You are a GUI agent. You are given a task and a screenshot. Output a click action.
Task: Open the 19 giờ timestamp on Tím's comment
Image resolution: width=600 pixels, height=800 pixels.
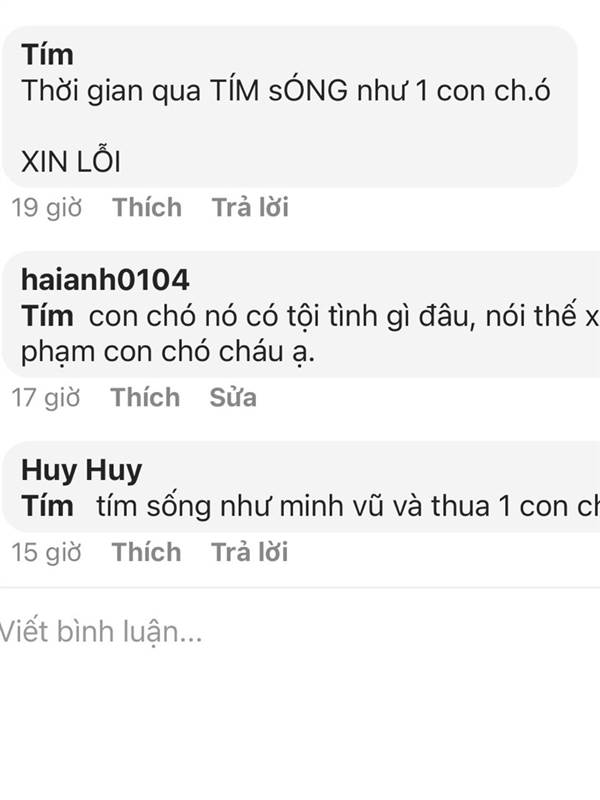46,208
